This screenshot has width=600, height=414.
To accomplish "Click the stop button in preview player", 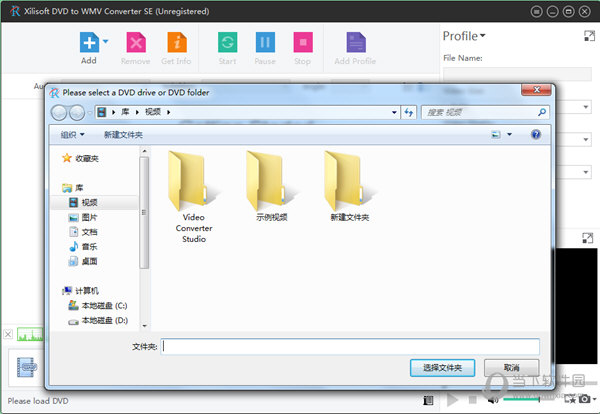I will coord(473,400).
